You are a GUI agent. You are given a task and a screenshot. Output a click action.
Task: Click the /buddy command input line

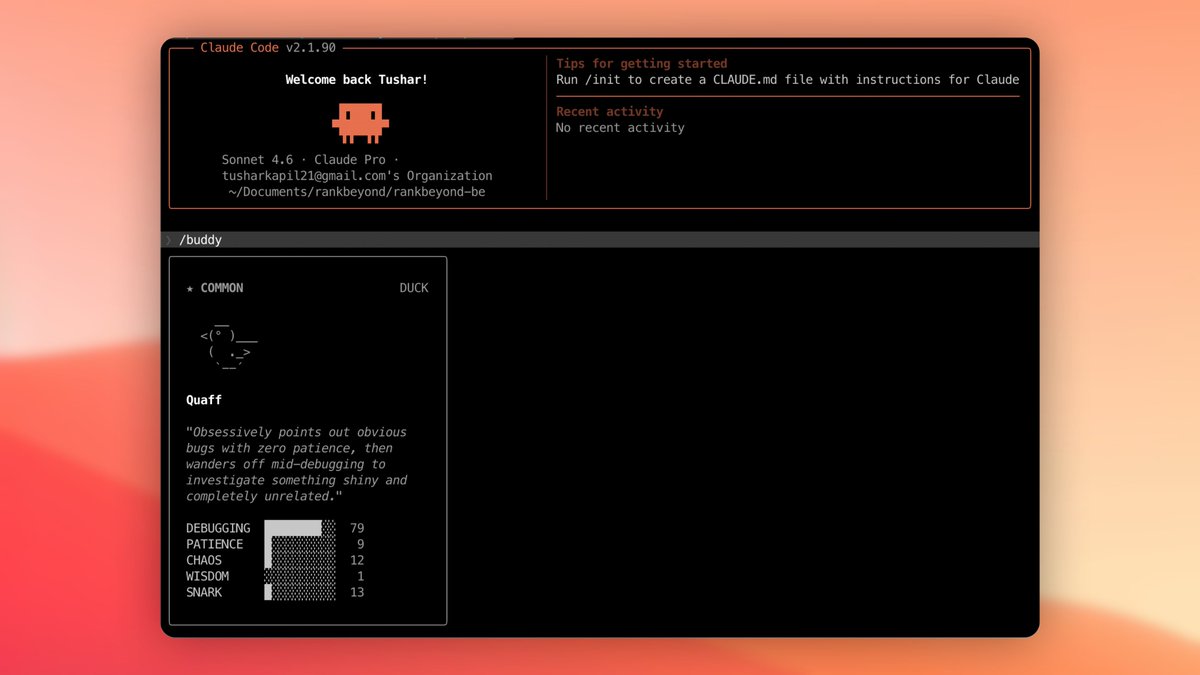click(x=600, y=240)
